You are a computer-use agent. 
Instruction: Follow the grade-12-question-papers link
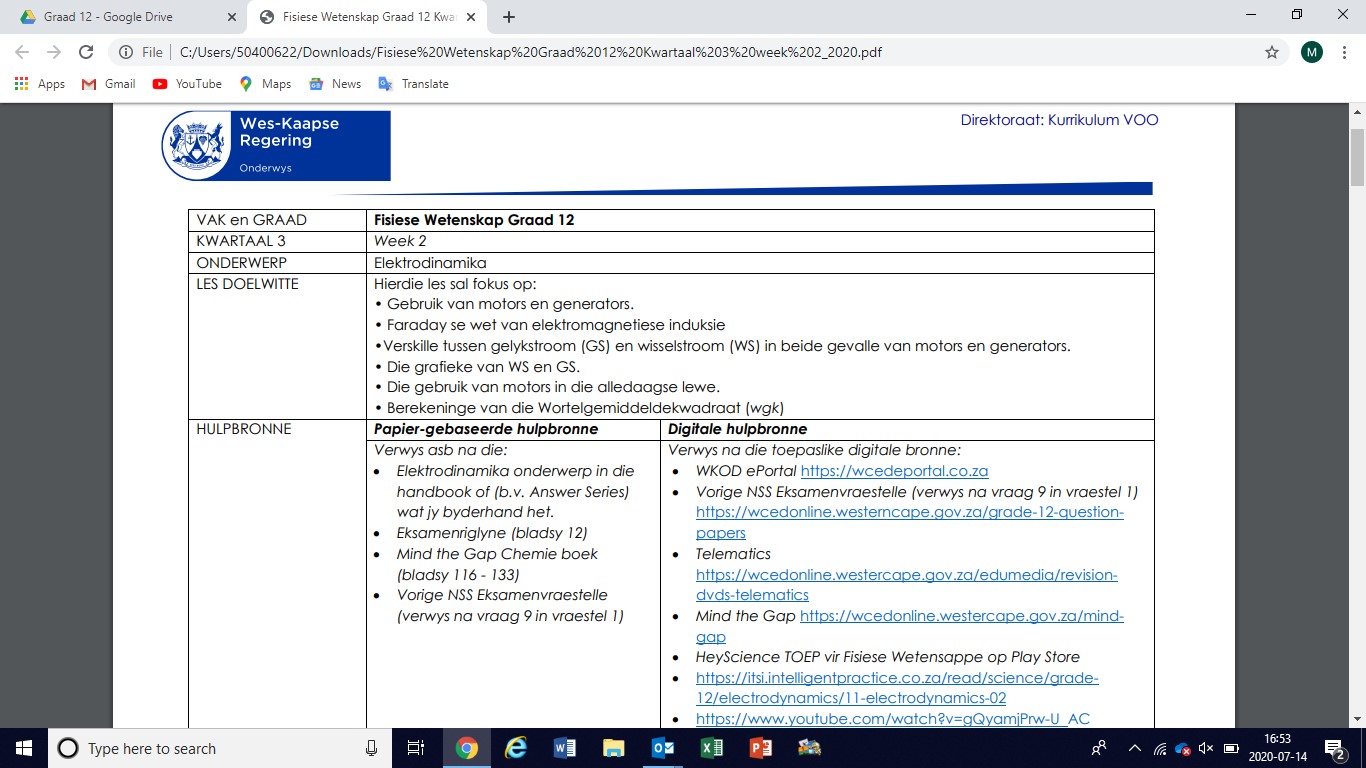coord(910,523)
